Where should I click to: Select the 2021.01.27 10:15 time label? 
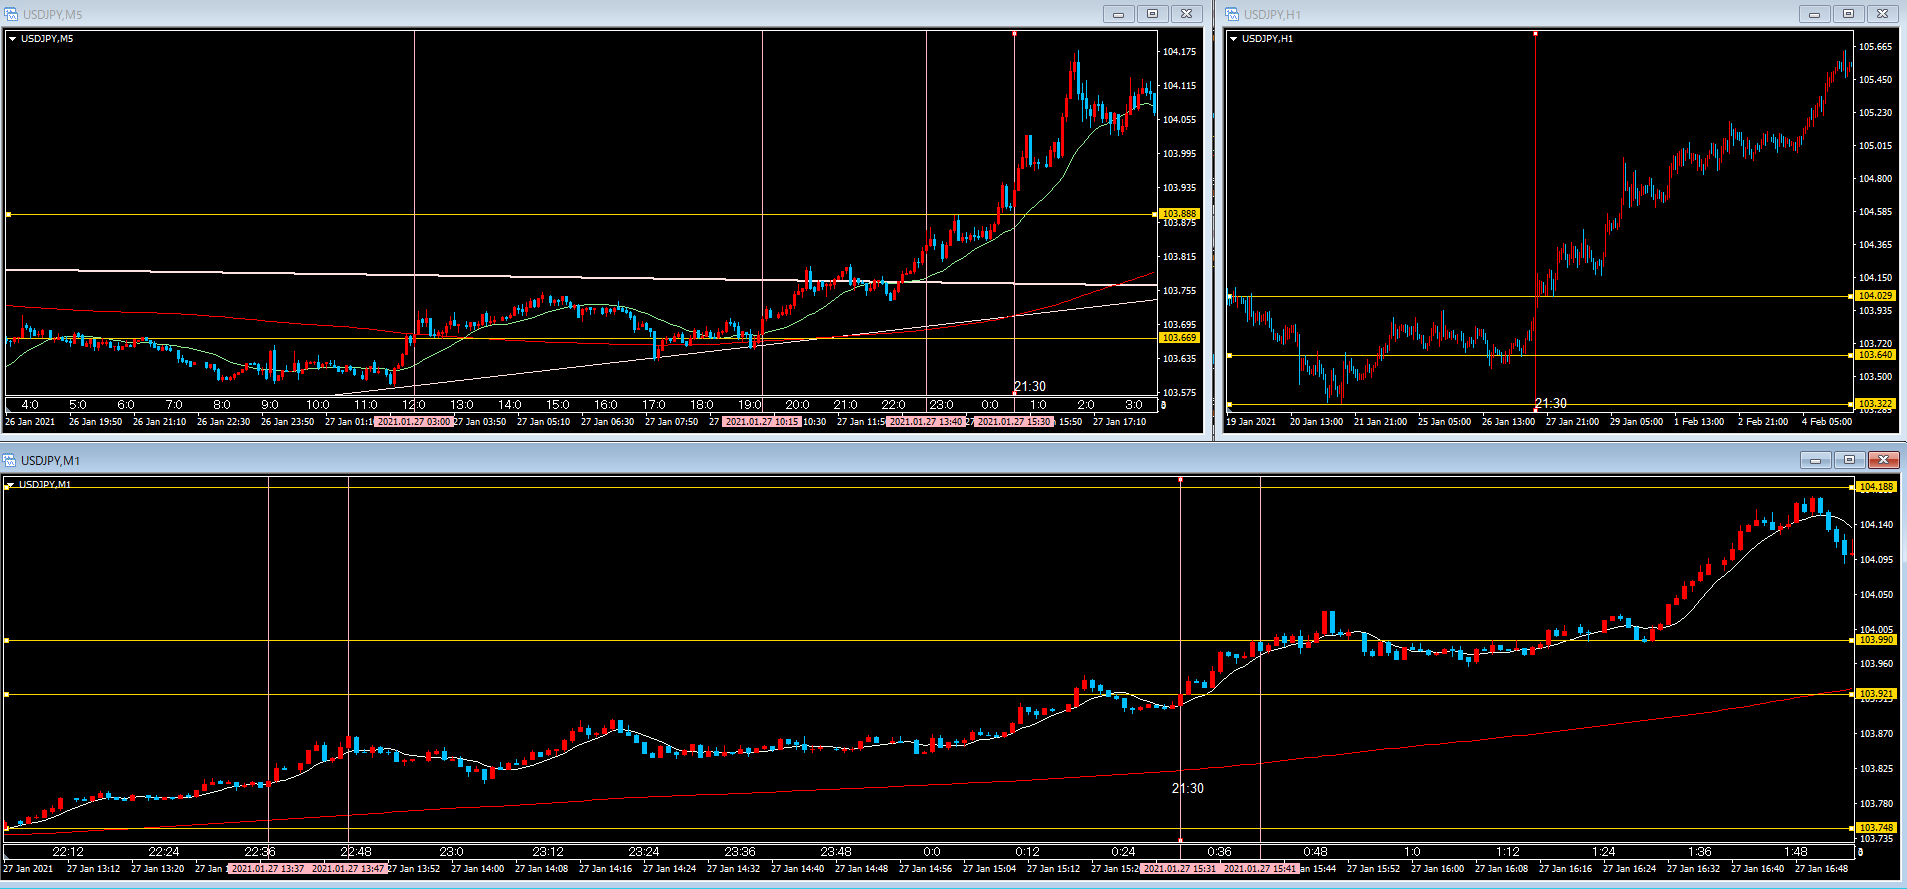pos(762,422)
